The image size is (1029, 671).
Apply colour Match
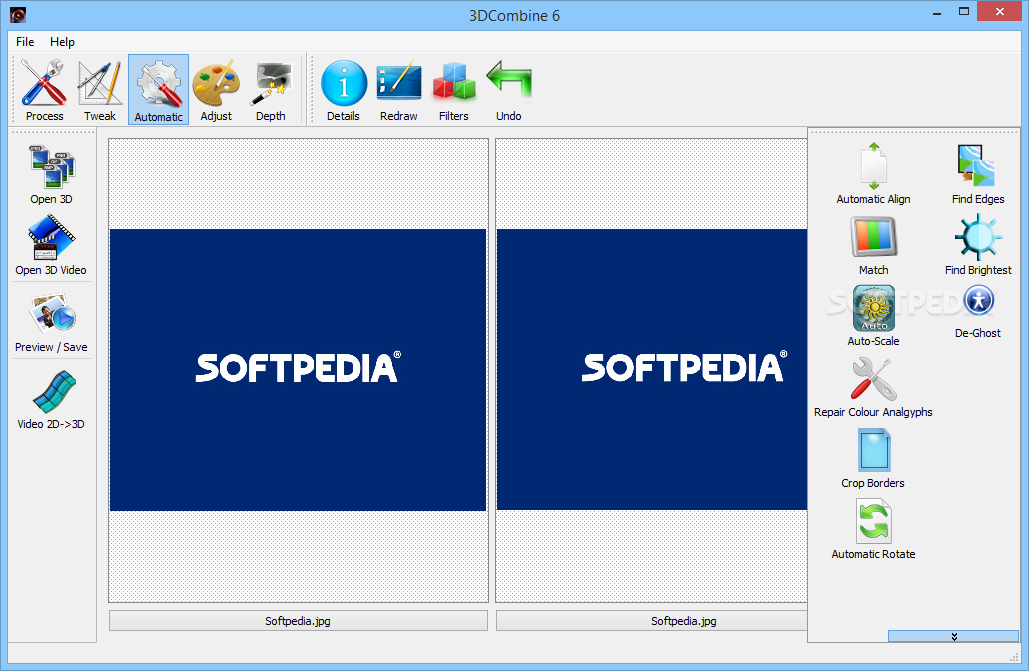pos(873,245)
